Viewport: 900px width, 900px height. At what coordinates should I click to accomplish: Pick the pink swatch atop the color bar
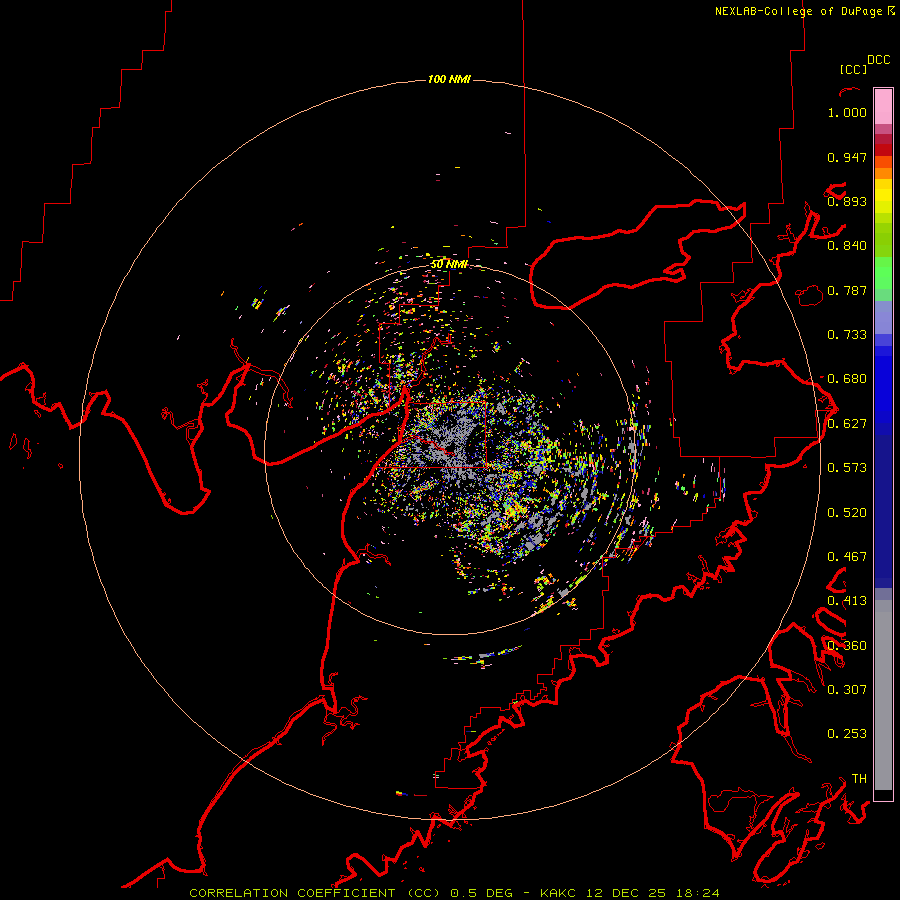click(883, 107)
